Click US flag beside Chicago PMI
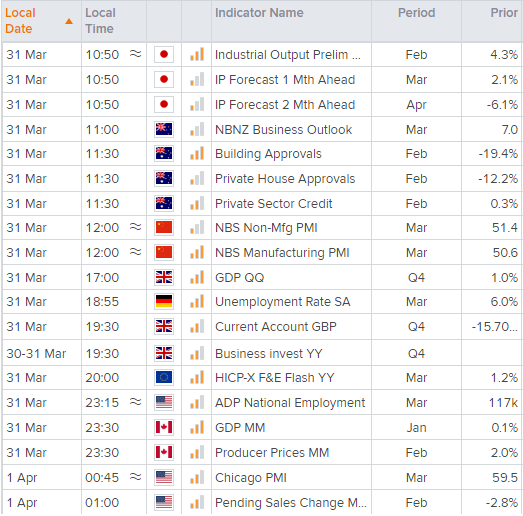 click(164, 477)
